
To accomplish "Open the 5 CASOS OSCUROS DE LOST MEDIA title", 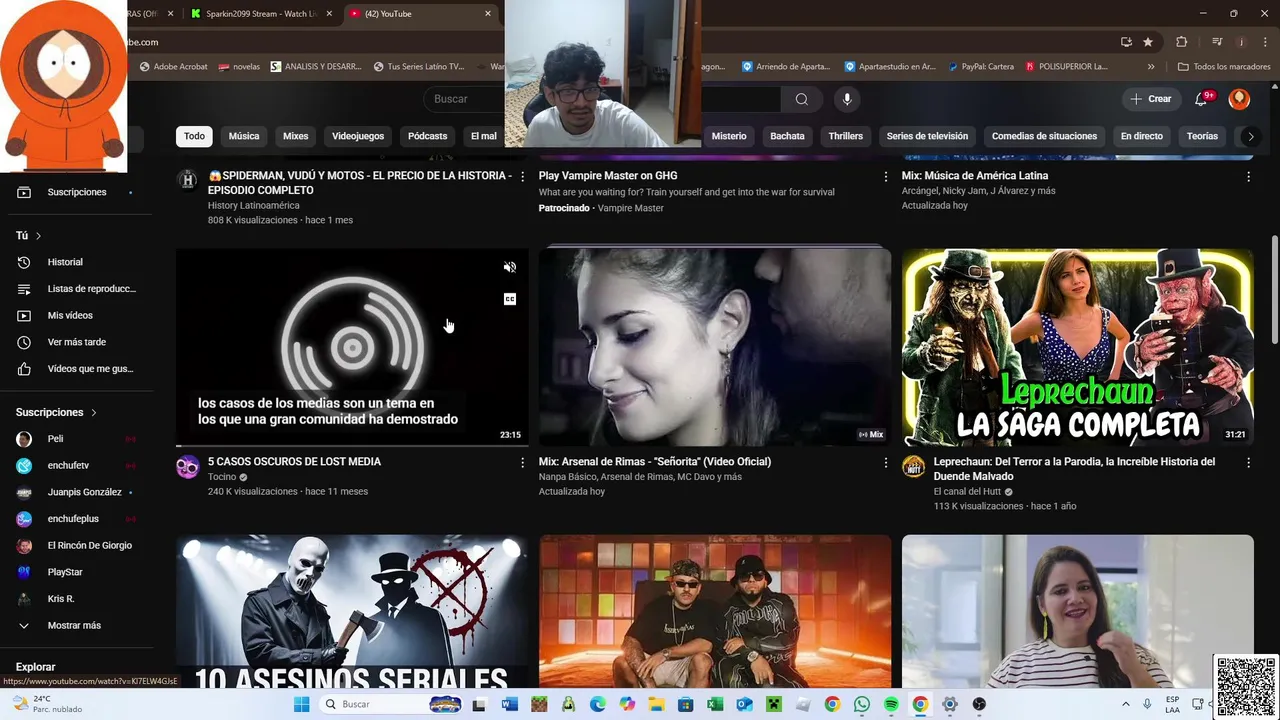I will tap(294, 462).
